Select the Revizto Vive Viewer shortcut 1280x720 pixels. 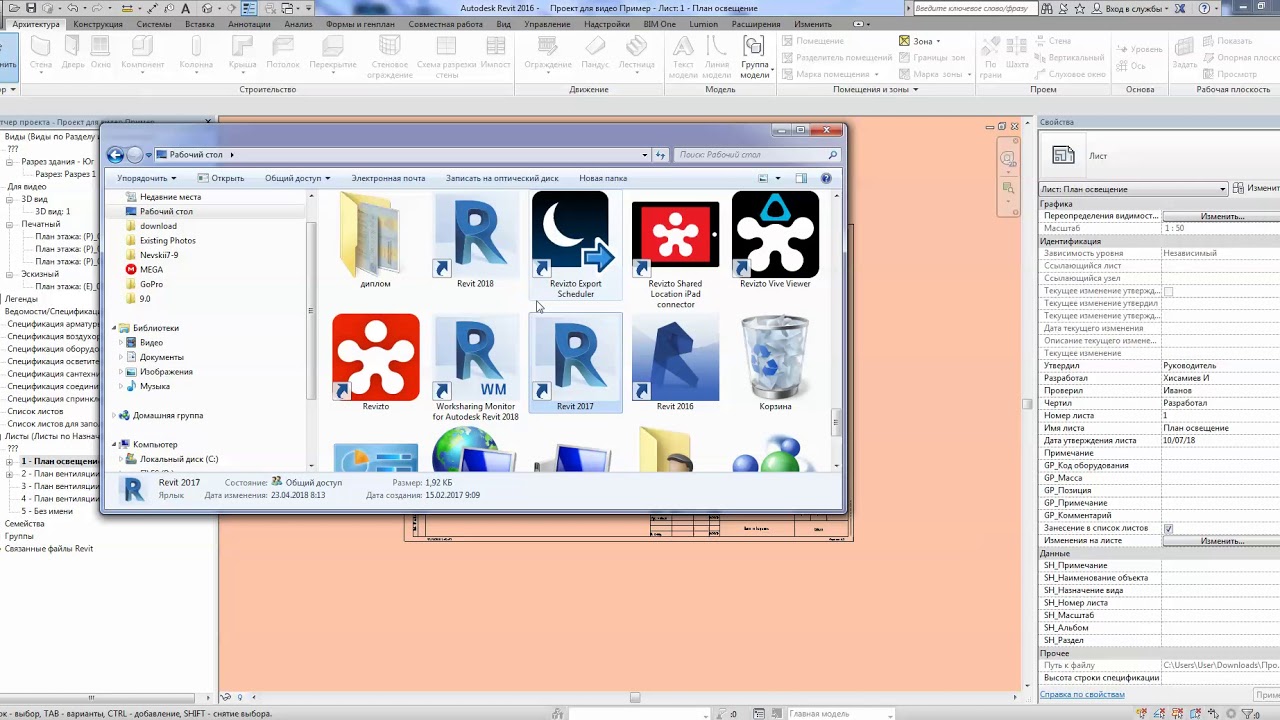pyautogui.click(x=775, y=238)
